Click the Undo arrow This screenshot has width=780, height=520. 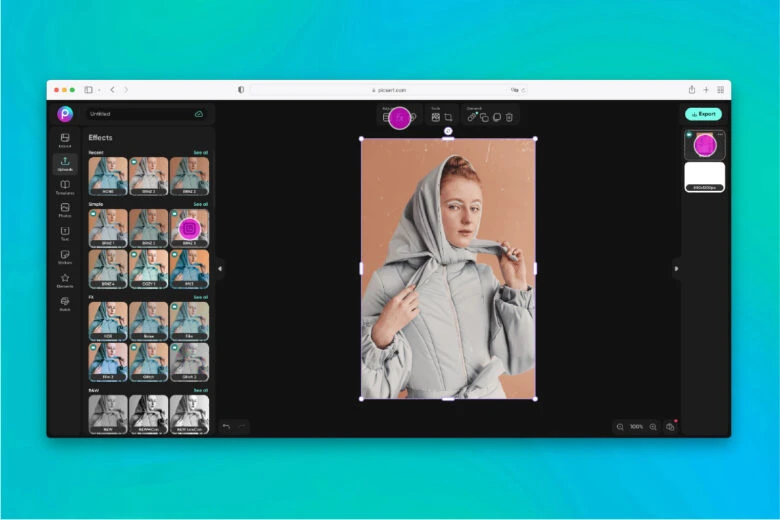(226, 427)
